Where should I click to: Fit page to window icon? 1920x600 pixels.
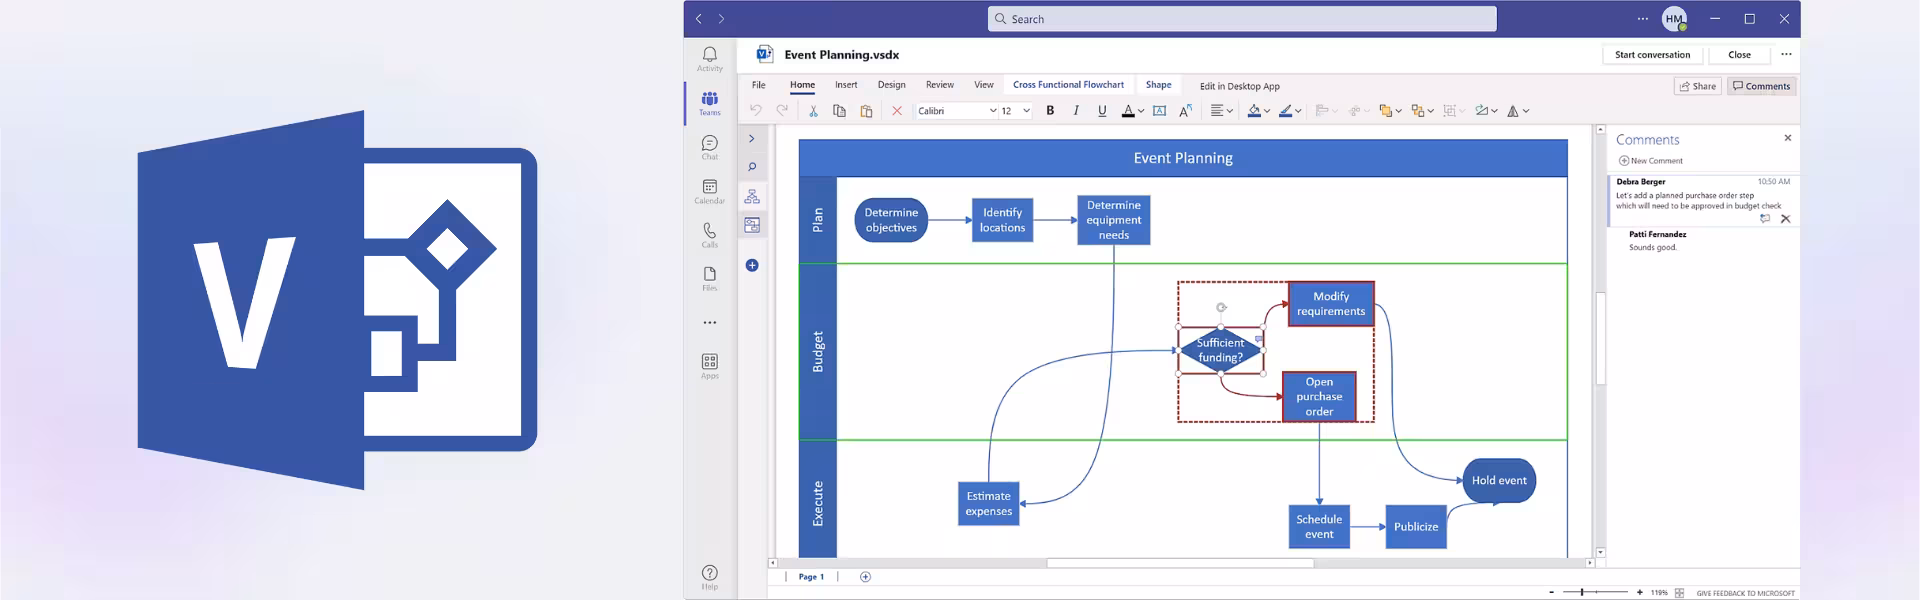[1679, 593]
